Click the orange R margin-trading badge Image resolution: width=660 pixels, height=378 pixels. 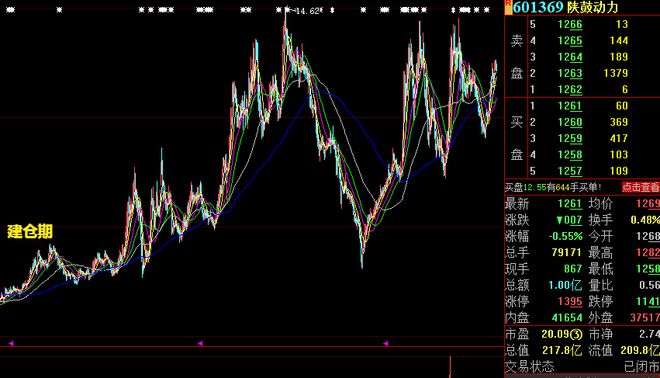point(508,7)
